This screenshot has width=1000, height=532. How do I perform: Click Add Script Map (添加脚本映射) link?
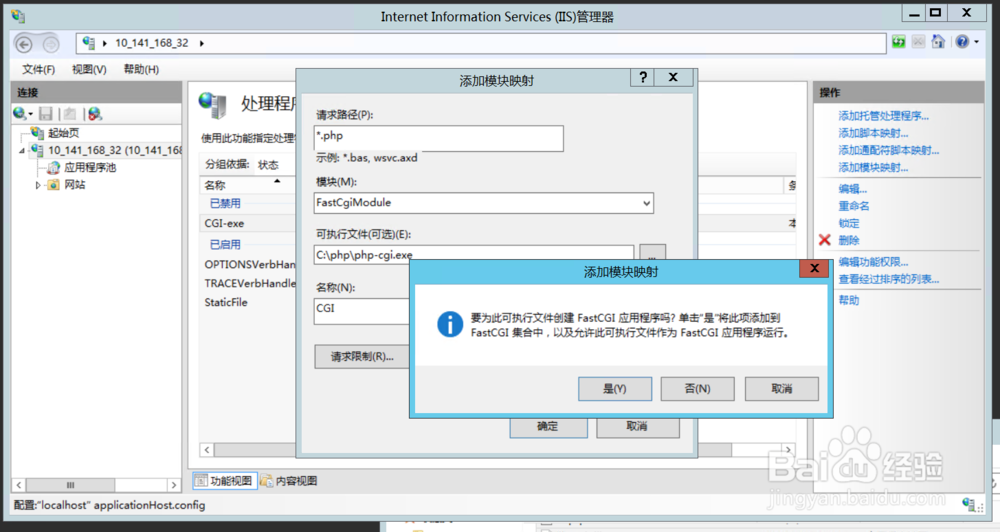(x=873, y=133)
